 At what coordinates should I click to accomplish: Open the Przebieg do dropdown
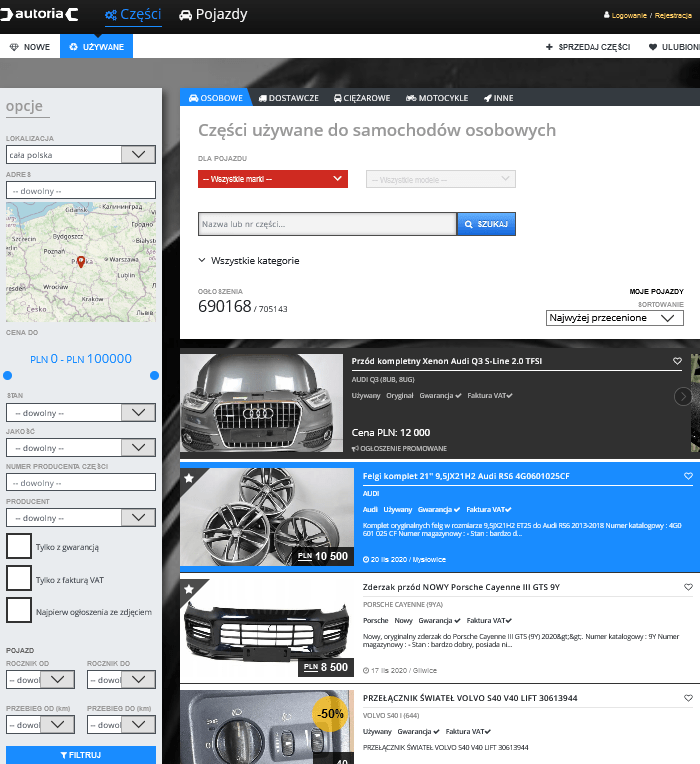(x=121, y=725)
